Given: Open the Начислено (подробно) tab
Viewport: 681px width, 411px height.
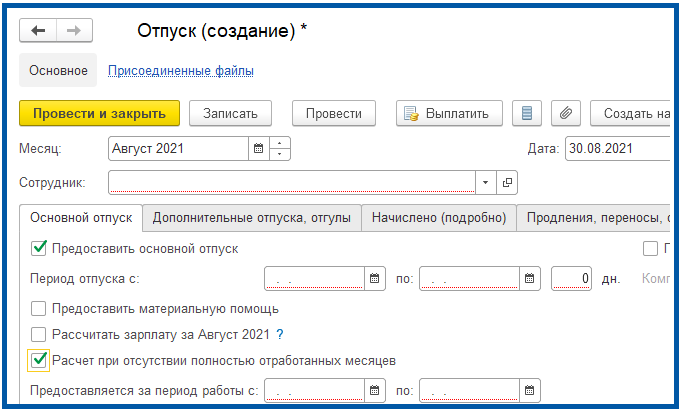Looking at the screenshot, I should point(438,217).
